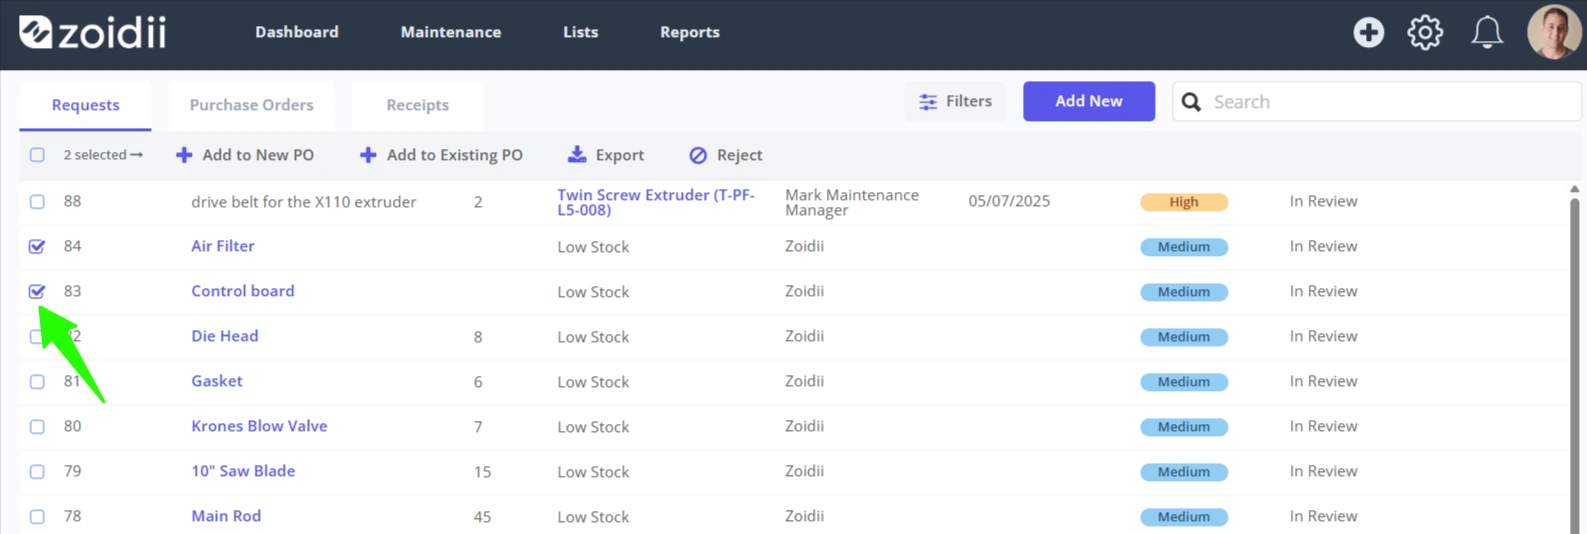Image resolution: width=1587 pixels, height=534 pixels.
Task: Click the zoidii logo icon
Action: tap(35, 32)
